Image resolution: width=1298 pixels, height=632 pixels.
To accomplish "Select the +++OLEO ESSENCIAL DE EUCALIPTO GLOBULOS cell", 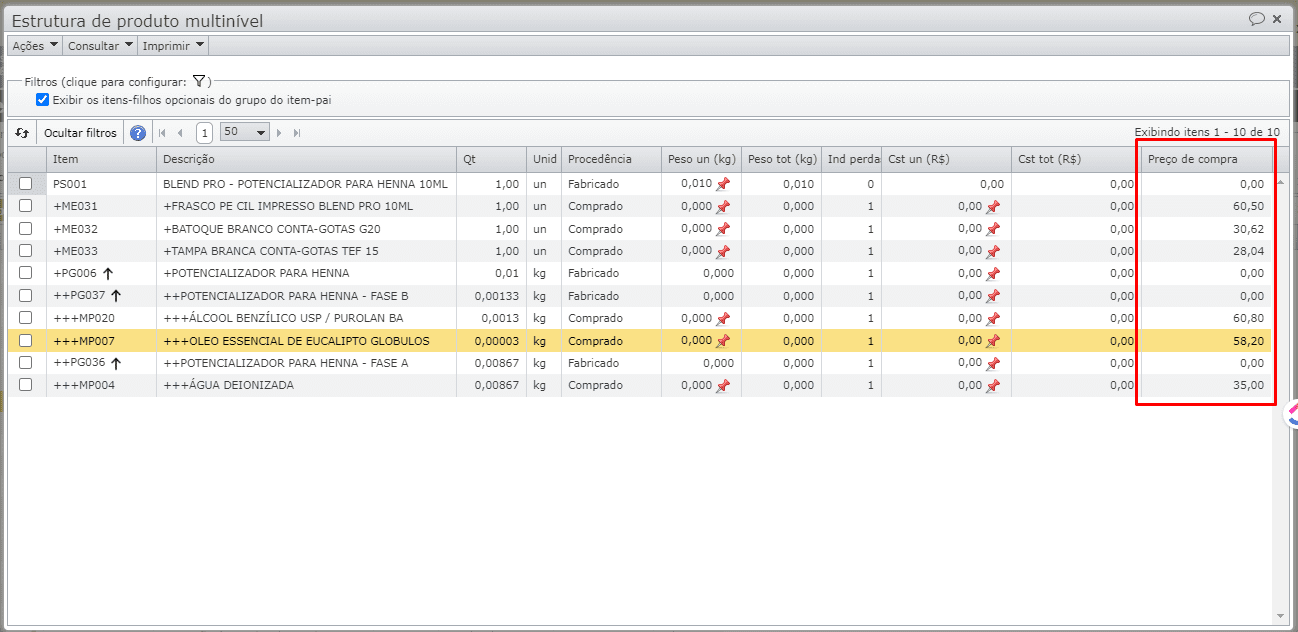I will click(306, 341).
